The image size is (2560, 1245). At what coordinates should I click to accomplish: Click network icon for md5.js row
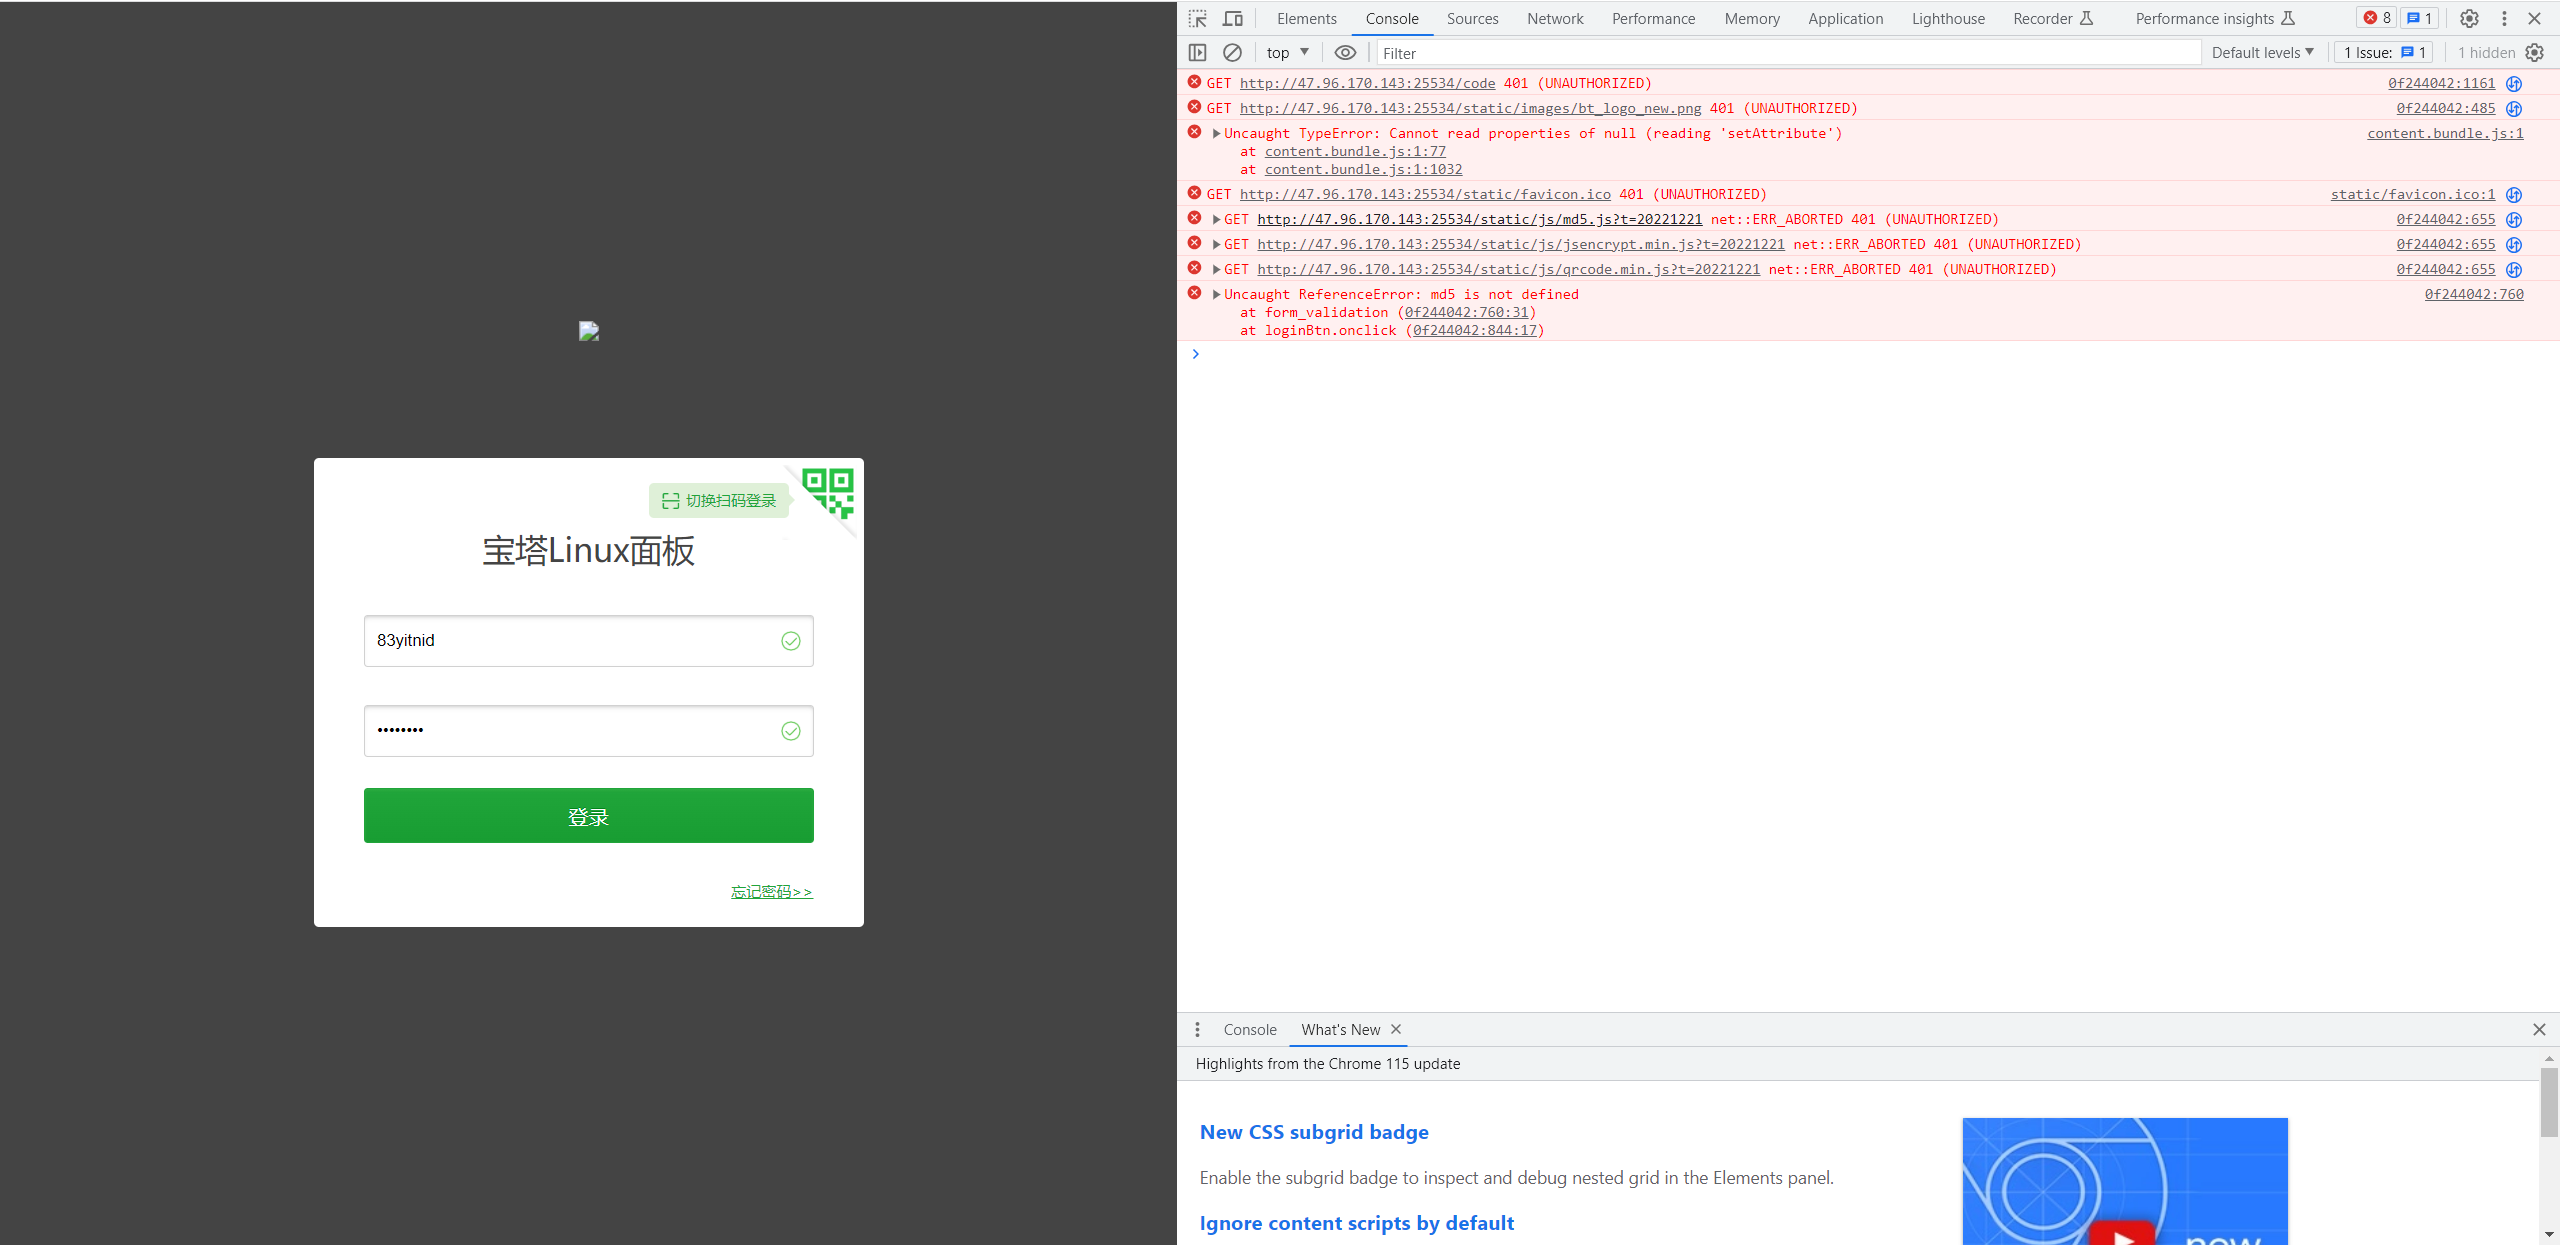[x=2514, y=220]
